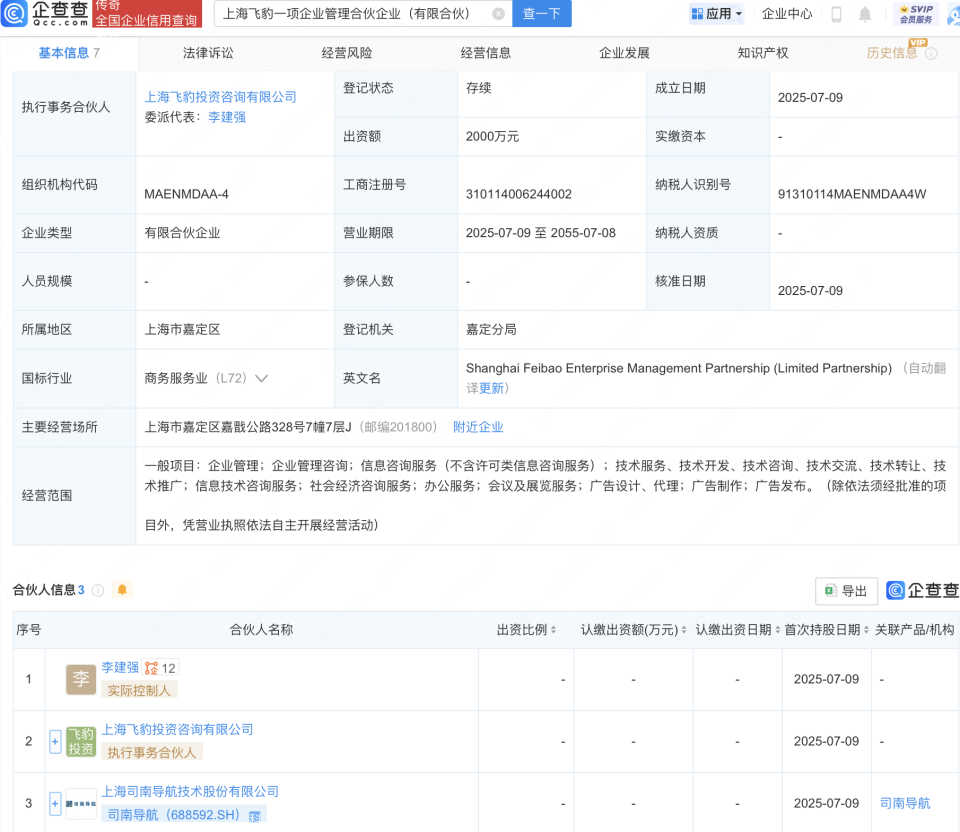Viewport: 960px width, 832px height.
Task: Open the 附近企业 link
Action: point(478,427)
